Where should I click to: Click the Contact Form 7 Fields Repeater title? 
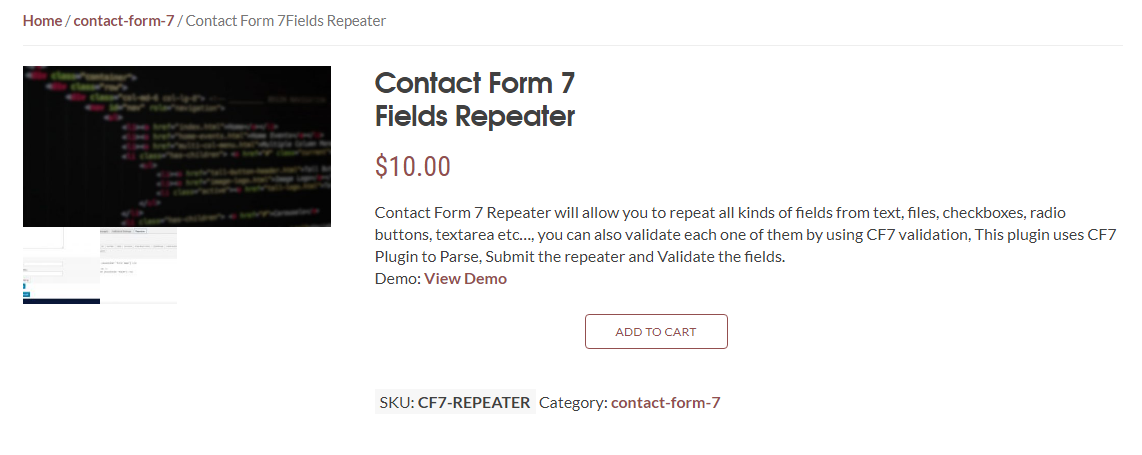pos(475,99)
